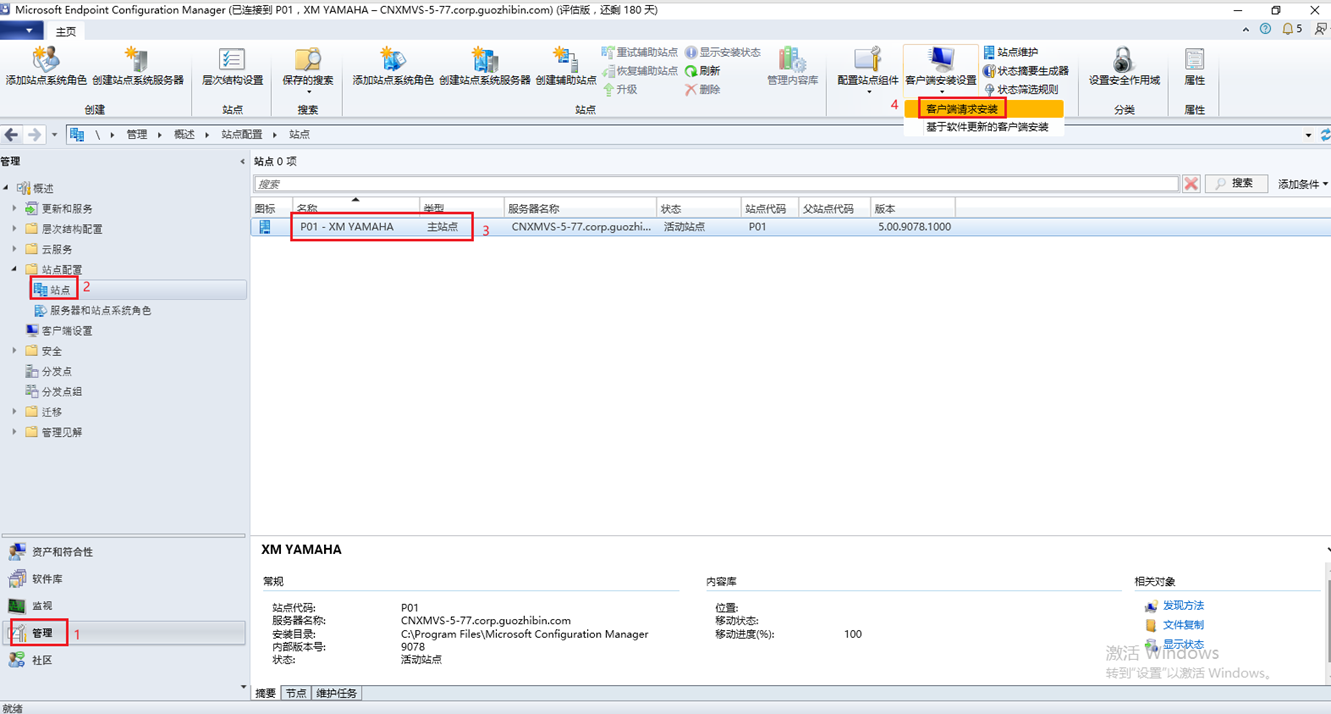Click Create Secondary Site (创建辅助站点)
This screenshot has height=714, width=1331.
[566, 67]
